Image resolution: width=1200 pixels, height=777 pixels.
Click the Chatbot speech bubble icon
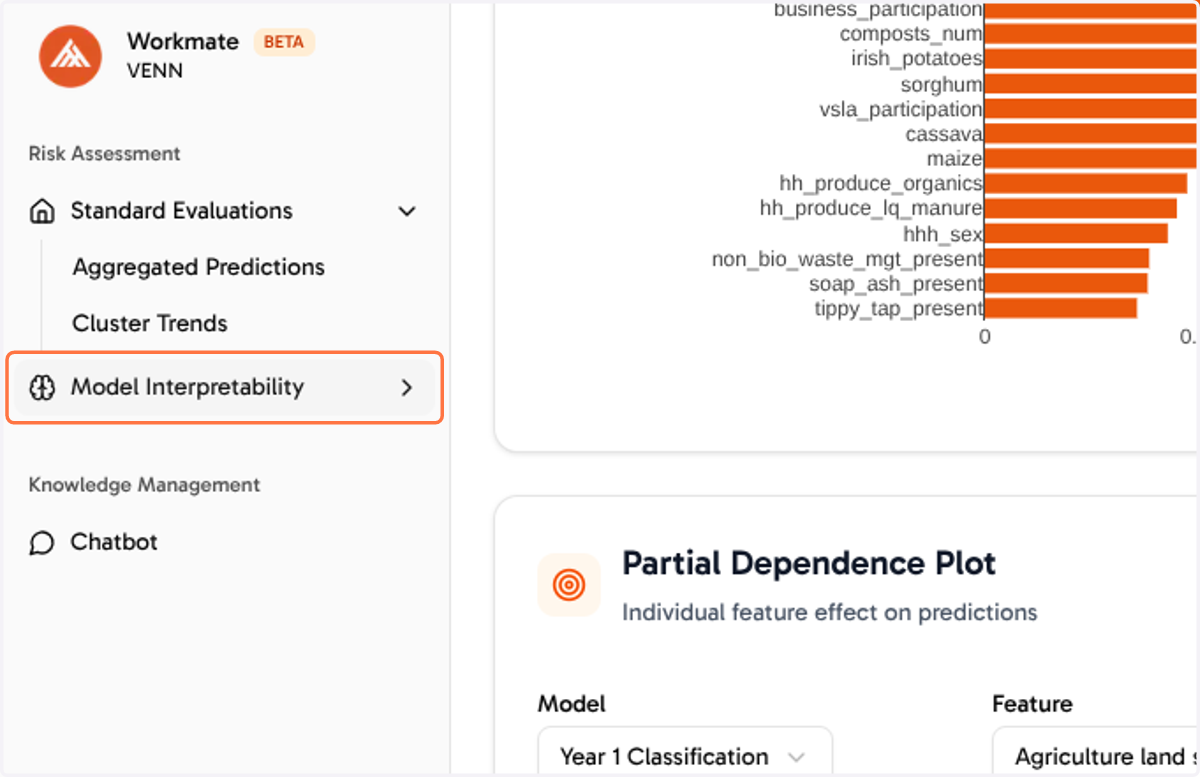(x=42, y=542)
